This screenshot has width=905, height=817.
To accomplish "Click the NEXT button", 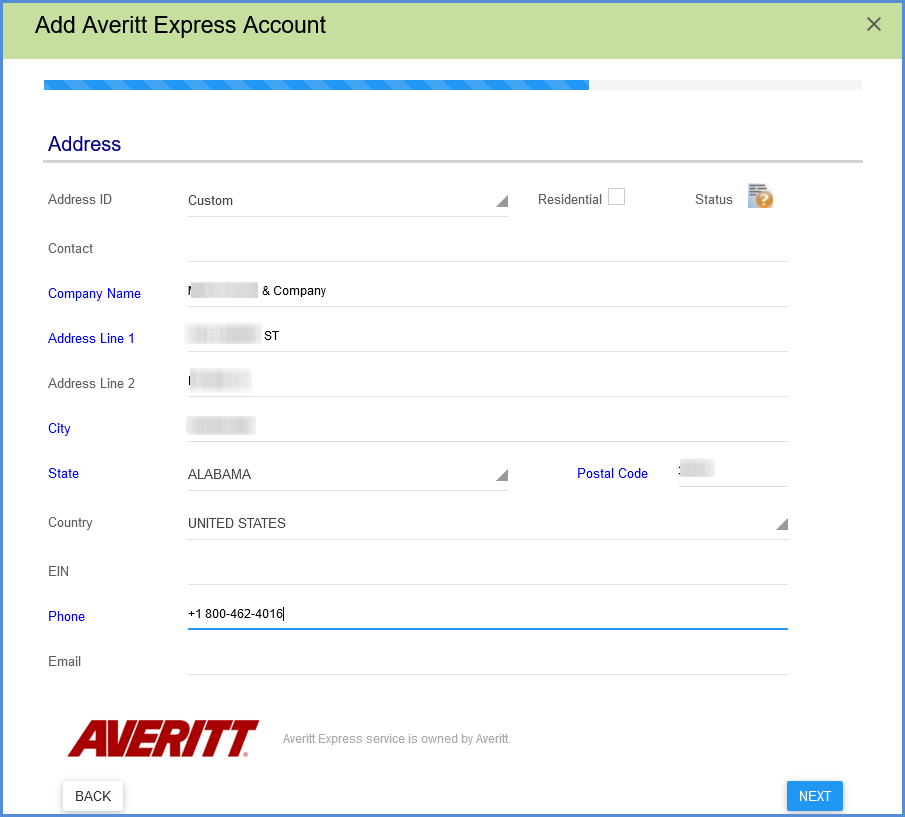I will coord(814,796).
